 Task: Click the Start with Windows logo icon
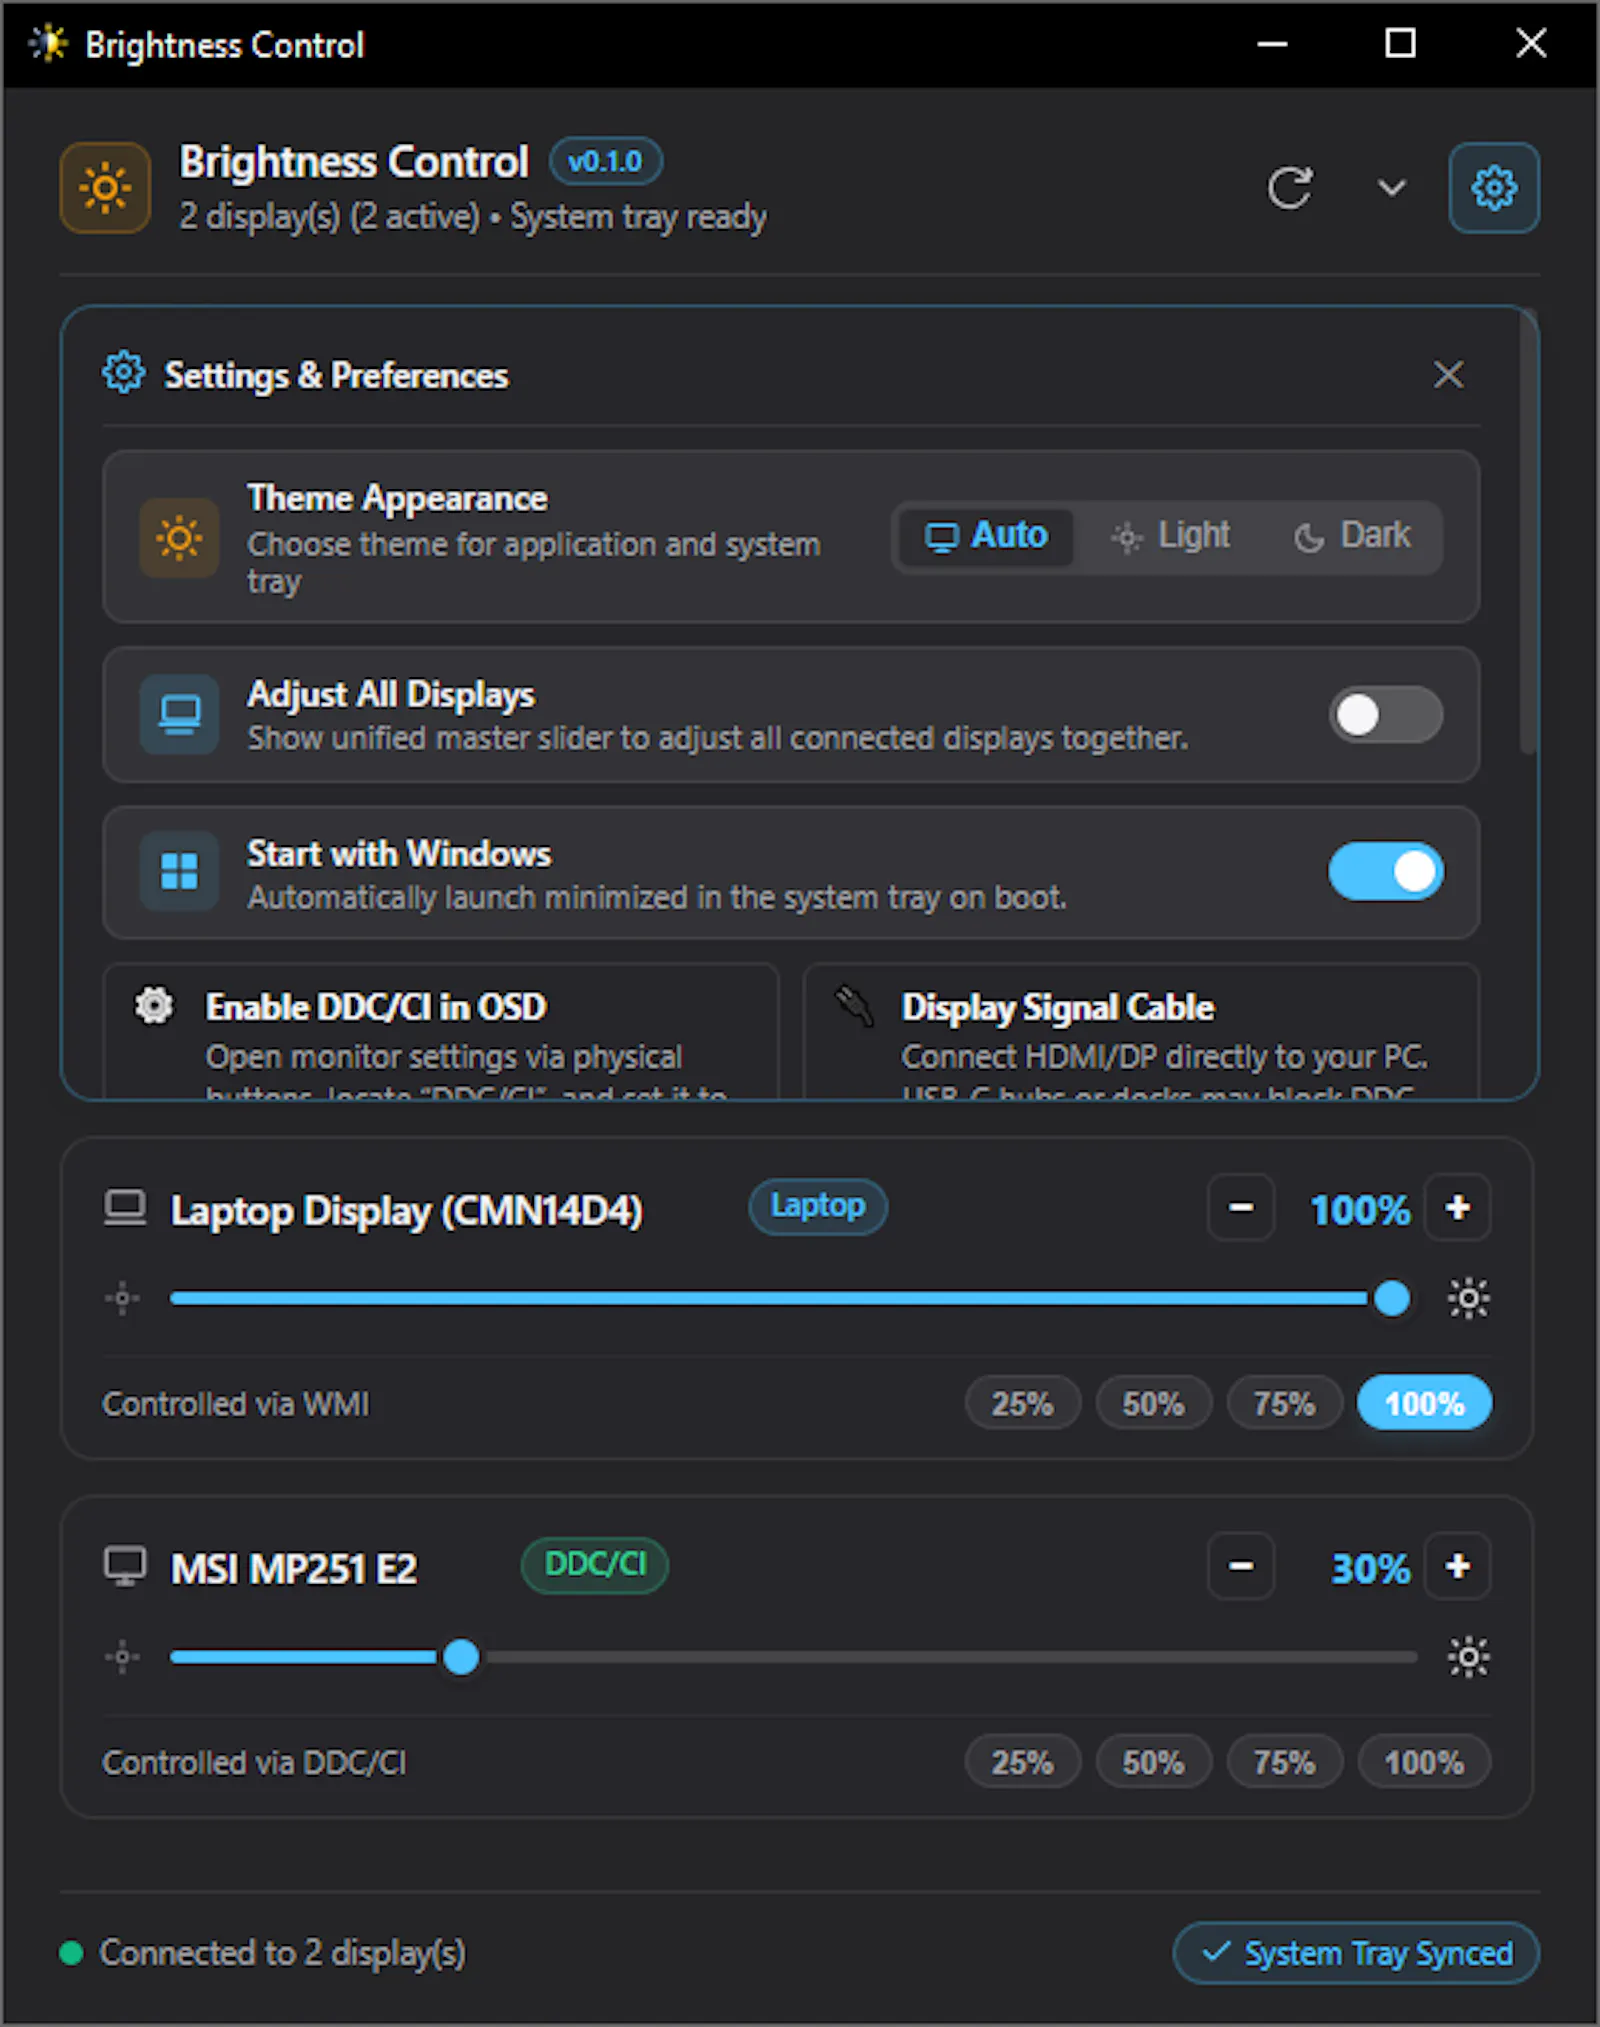tap(179, 871)
